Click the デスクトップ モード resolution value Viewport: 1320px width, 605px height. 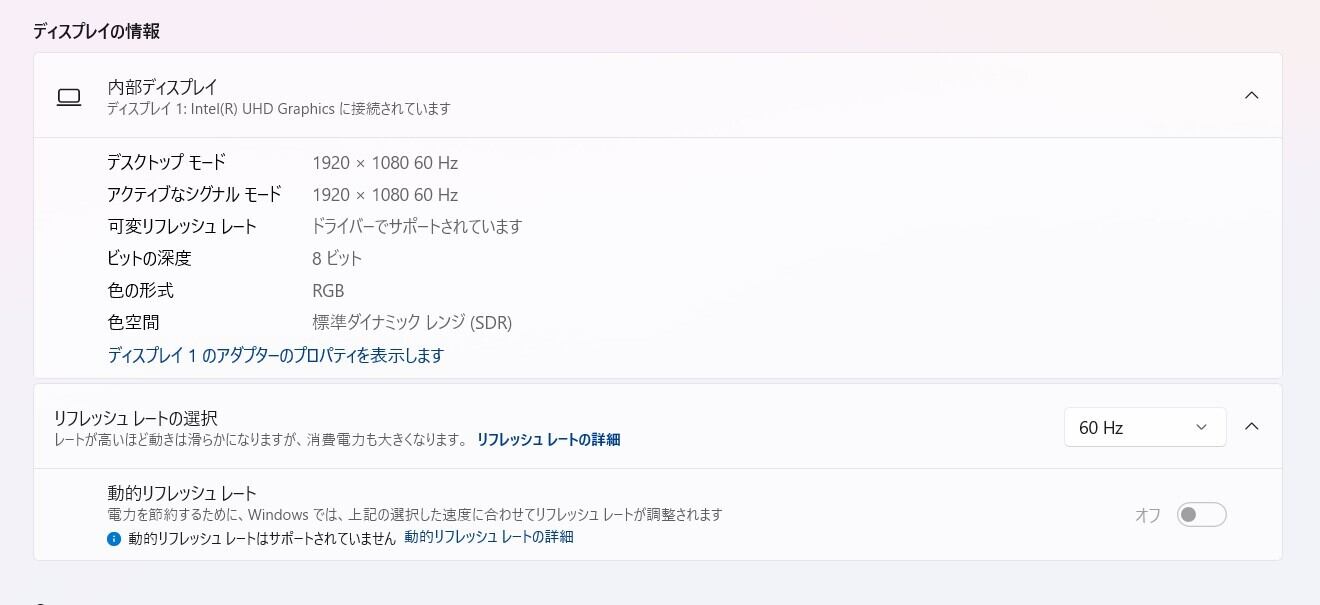(385, 163)
